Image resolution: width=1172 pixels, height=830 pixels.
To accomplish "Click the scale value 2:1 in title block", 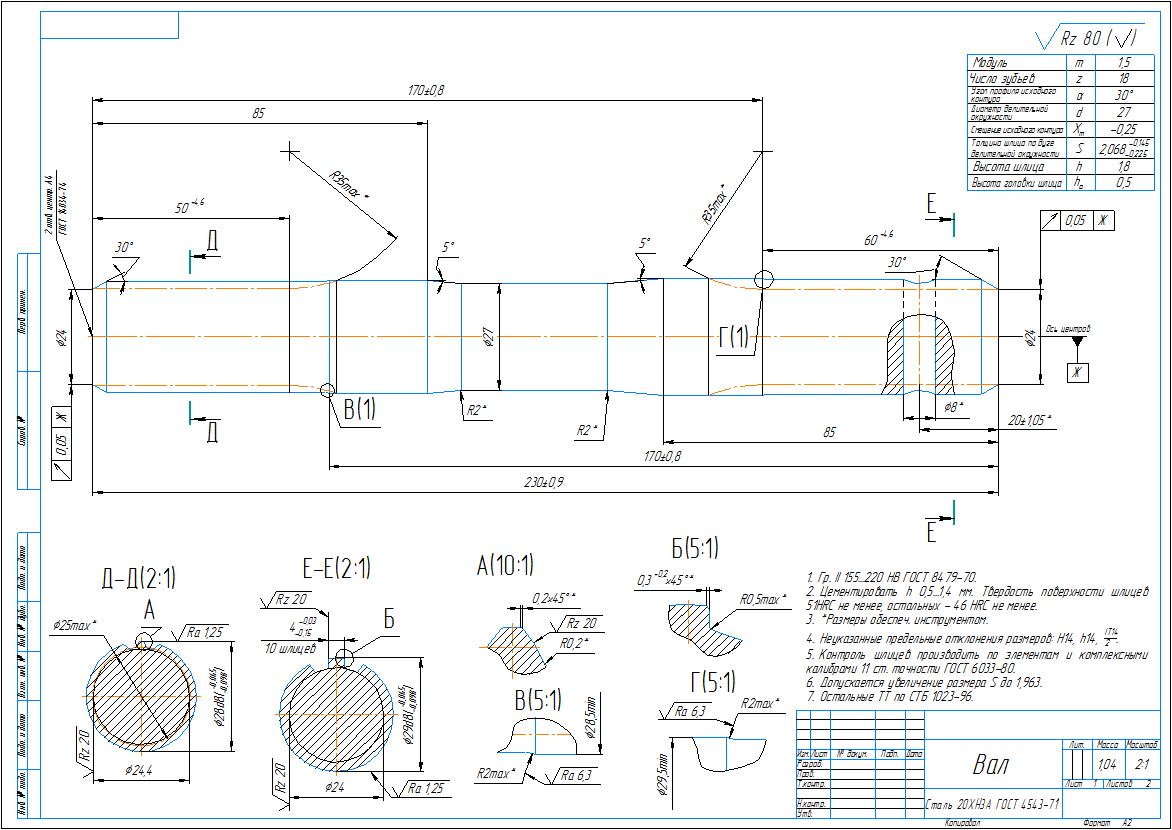I will [1143, 765].
